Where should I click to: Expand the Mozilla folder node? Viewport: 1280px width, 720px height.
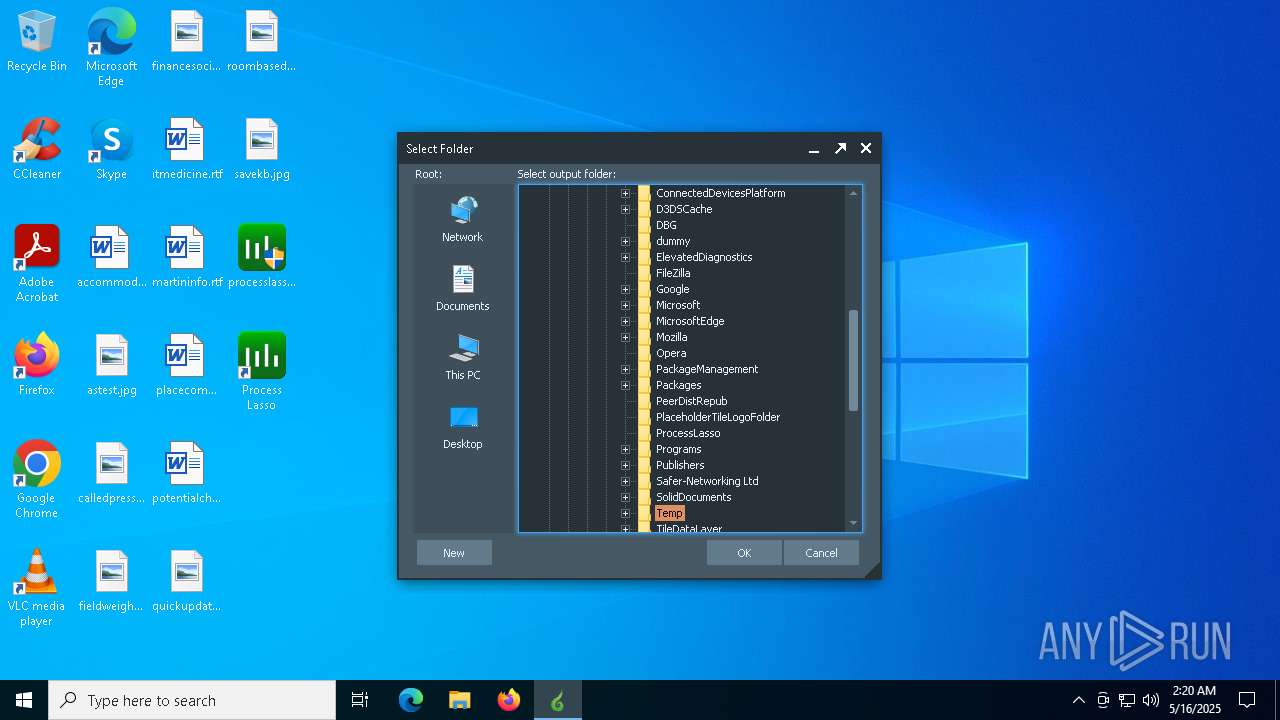pyautogui.click(x=625, y=337)
